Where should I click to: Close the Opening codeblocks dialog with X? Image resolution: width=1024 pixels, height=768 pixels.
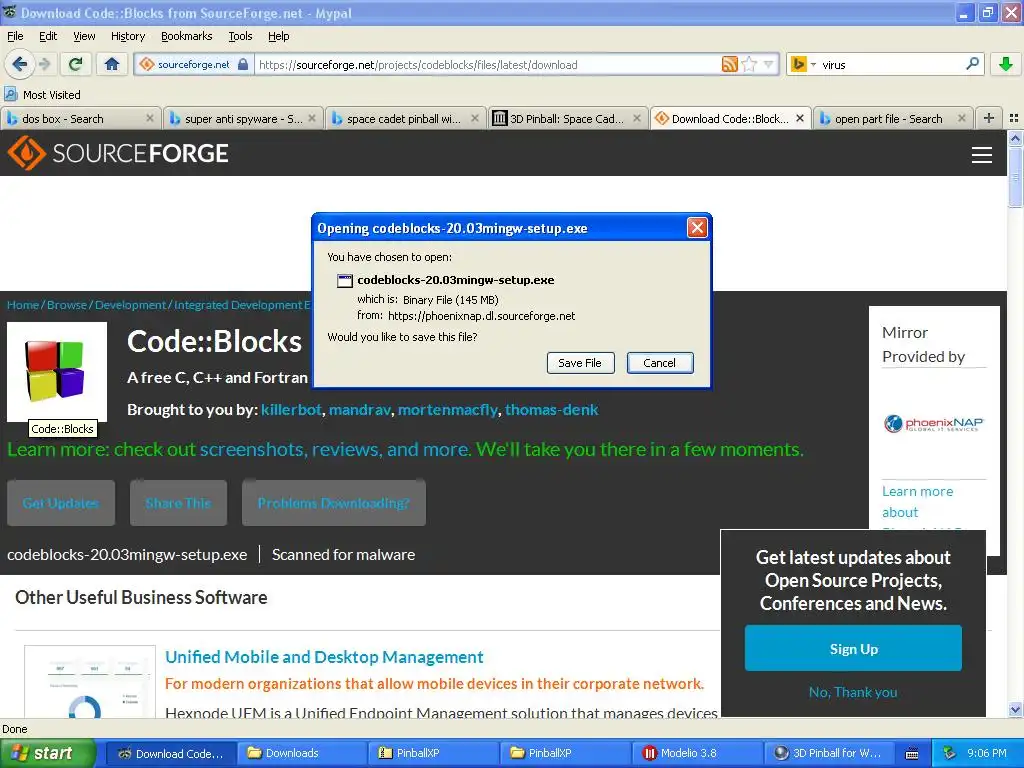[x=697, y=227]
